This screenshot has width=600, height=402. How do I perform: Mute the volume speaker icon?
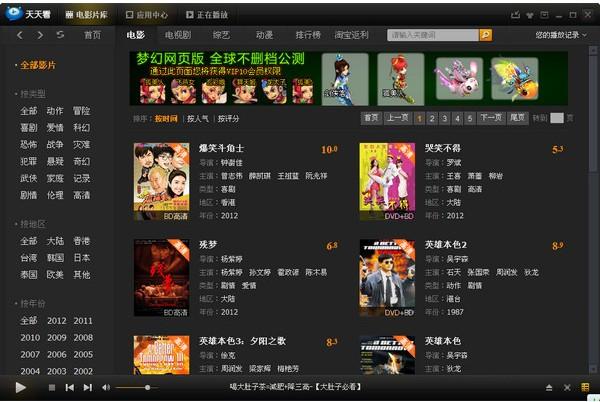(106, 387)
